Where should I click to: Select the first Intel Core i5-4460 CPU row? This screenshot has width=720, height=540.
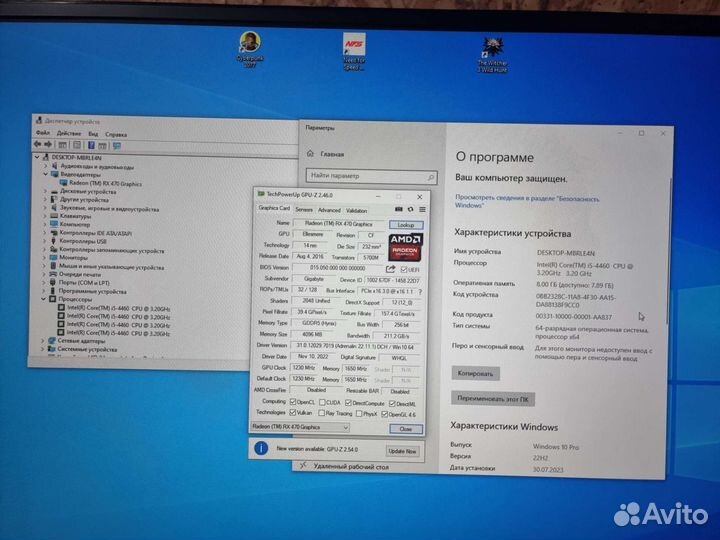pos(114,308)
